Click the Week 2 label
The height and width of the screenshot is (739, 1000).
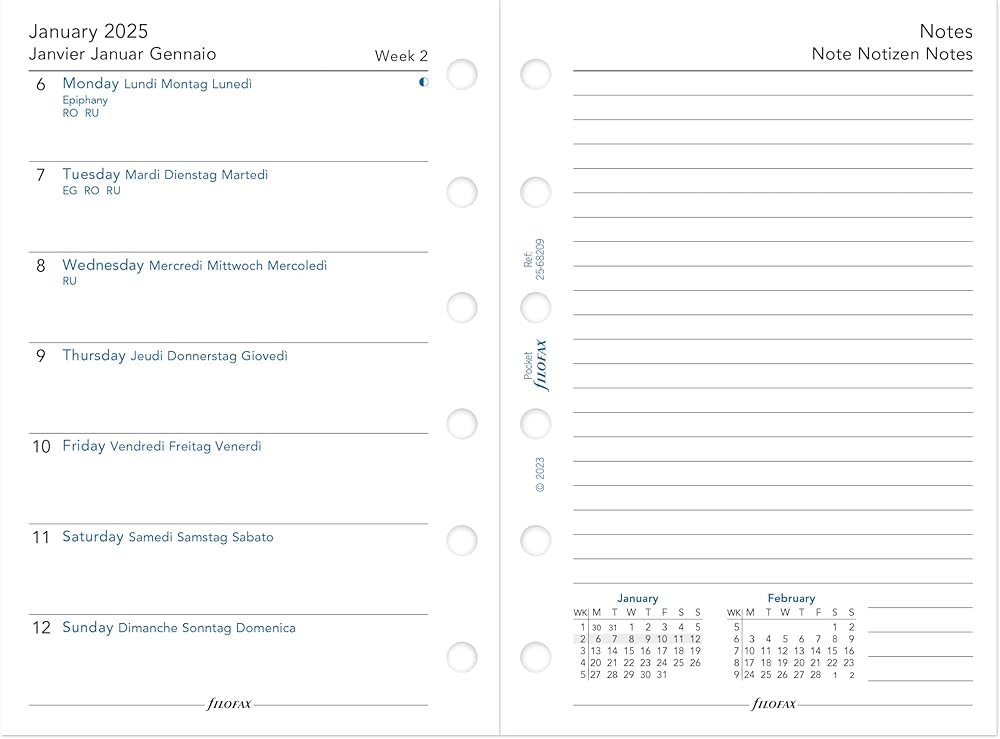click(x=401, y=56)
